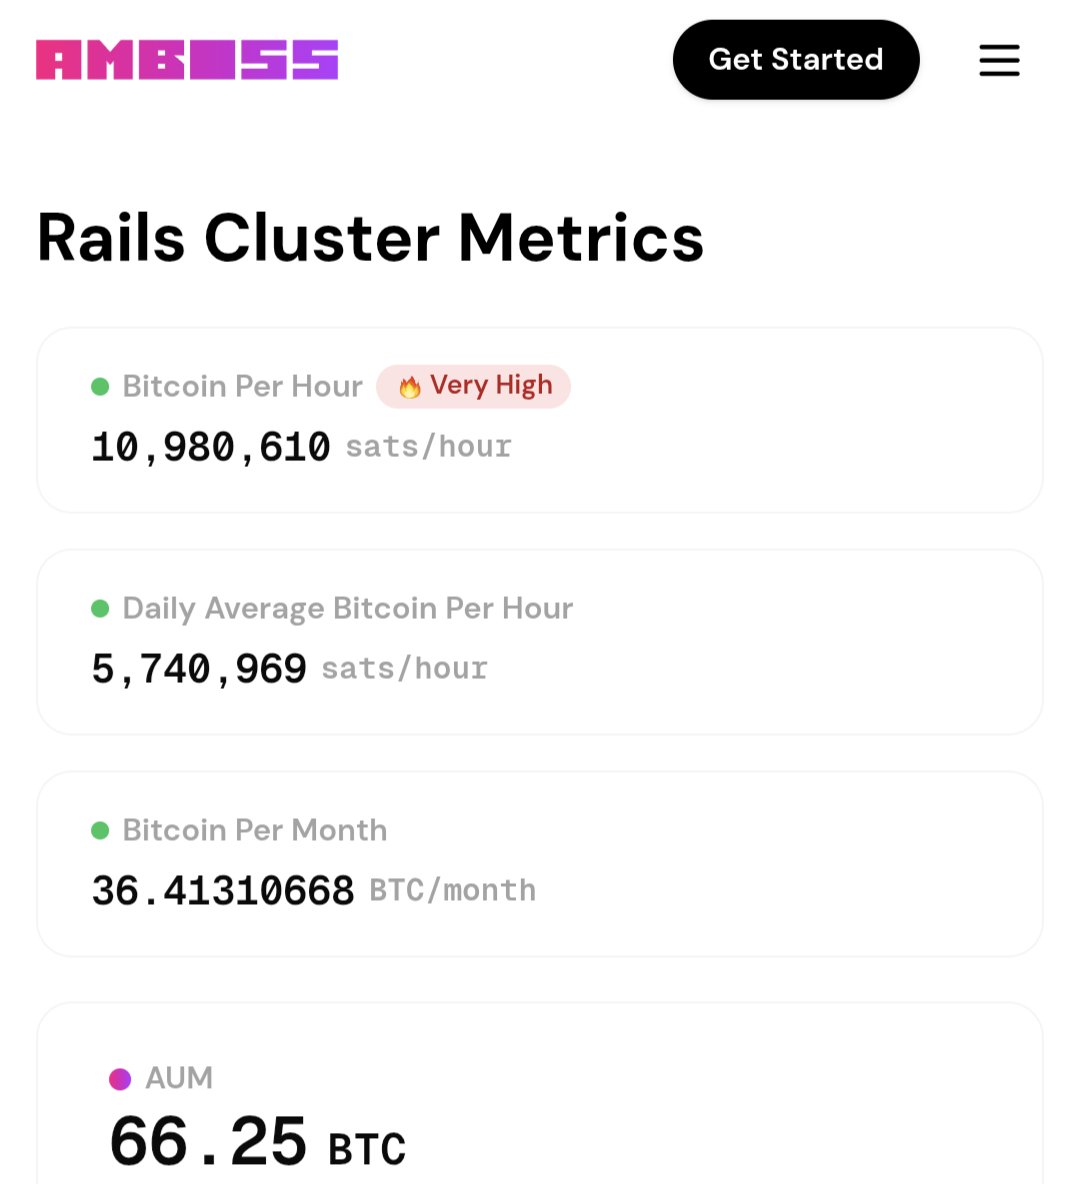This screenshot has width=1080, height=1184.
Task: Click the 10,980,610 sats/hour value
Action: (301, 446)
